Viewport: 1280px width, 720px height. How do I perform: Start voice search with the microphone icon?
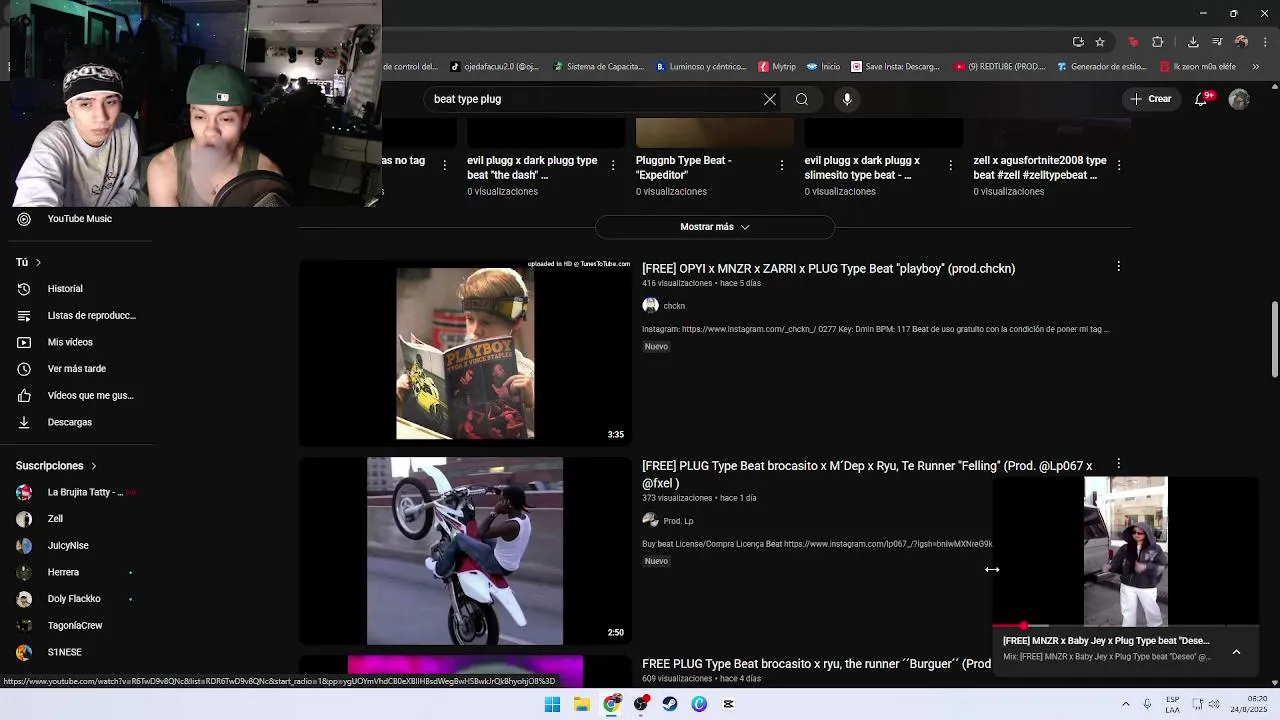coord(847,99)
